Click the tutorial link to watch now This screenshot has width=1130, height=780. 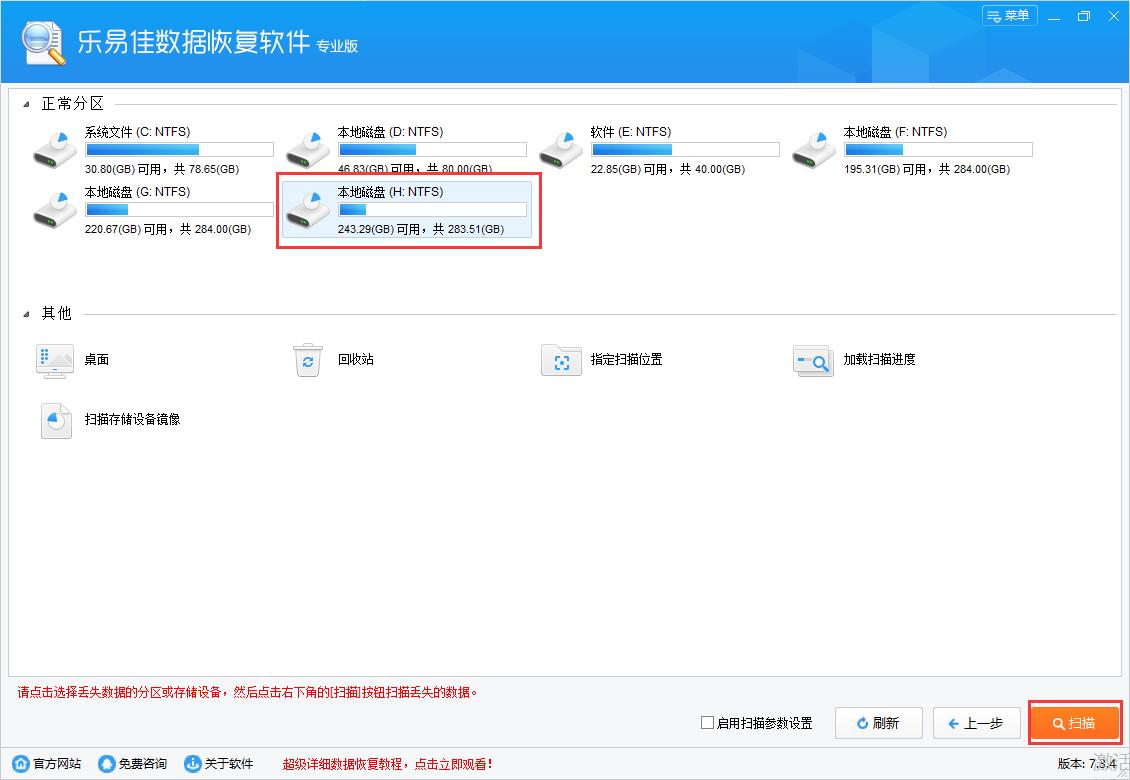[x=388, y=764]
